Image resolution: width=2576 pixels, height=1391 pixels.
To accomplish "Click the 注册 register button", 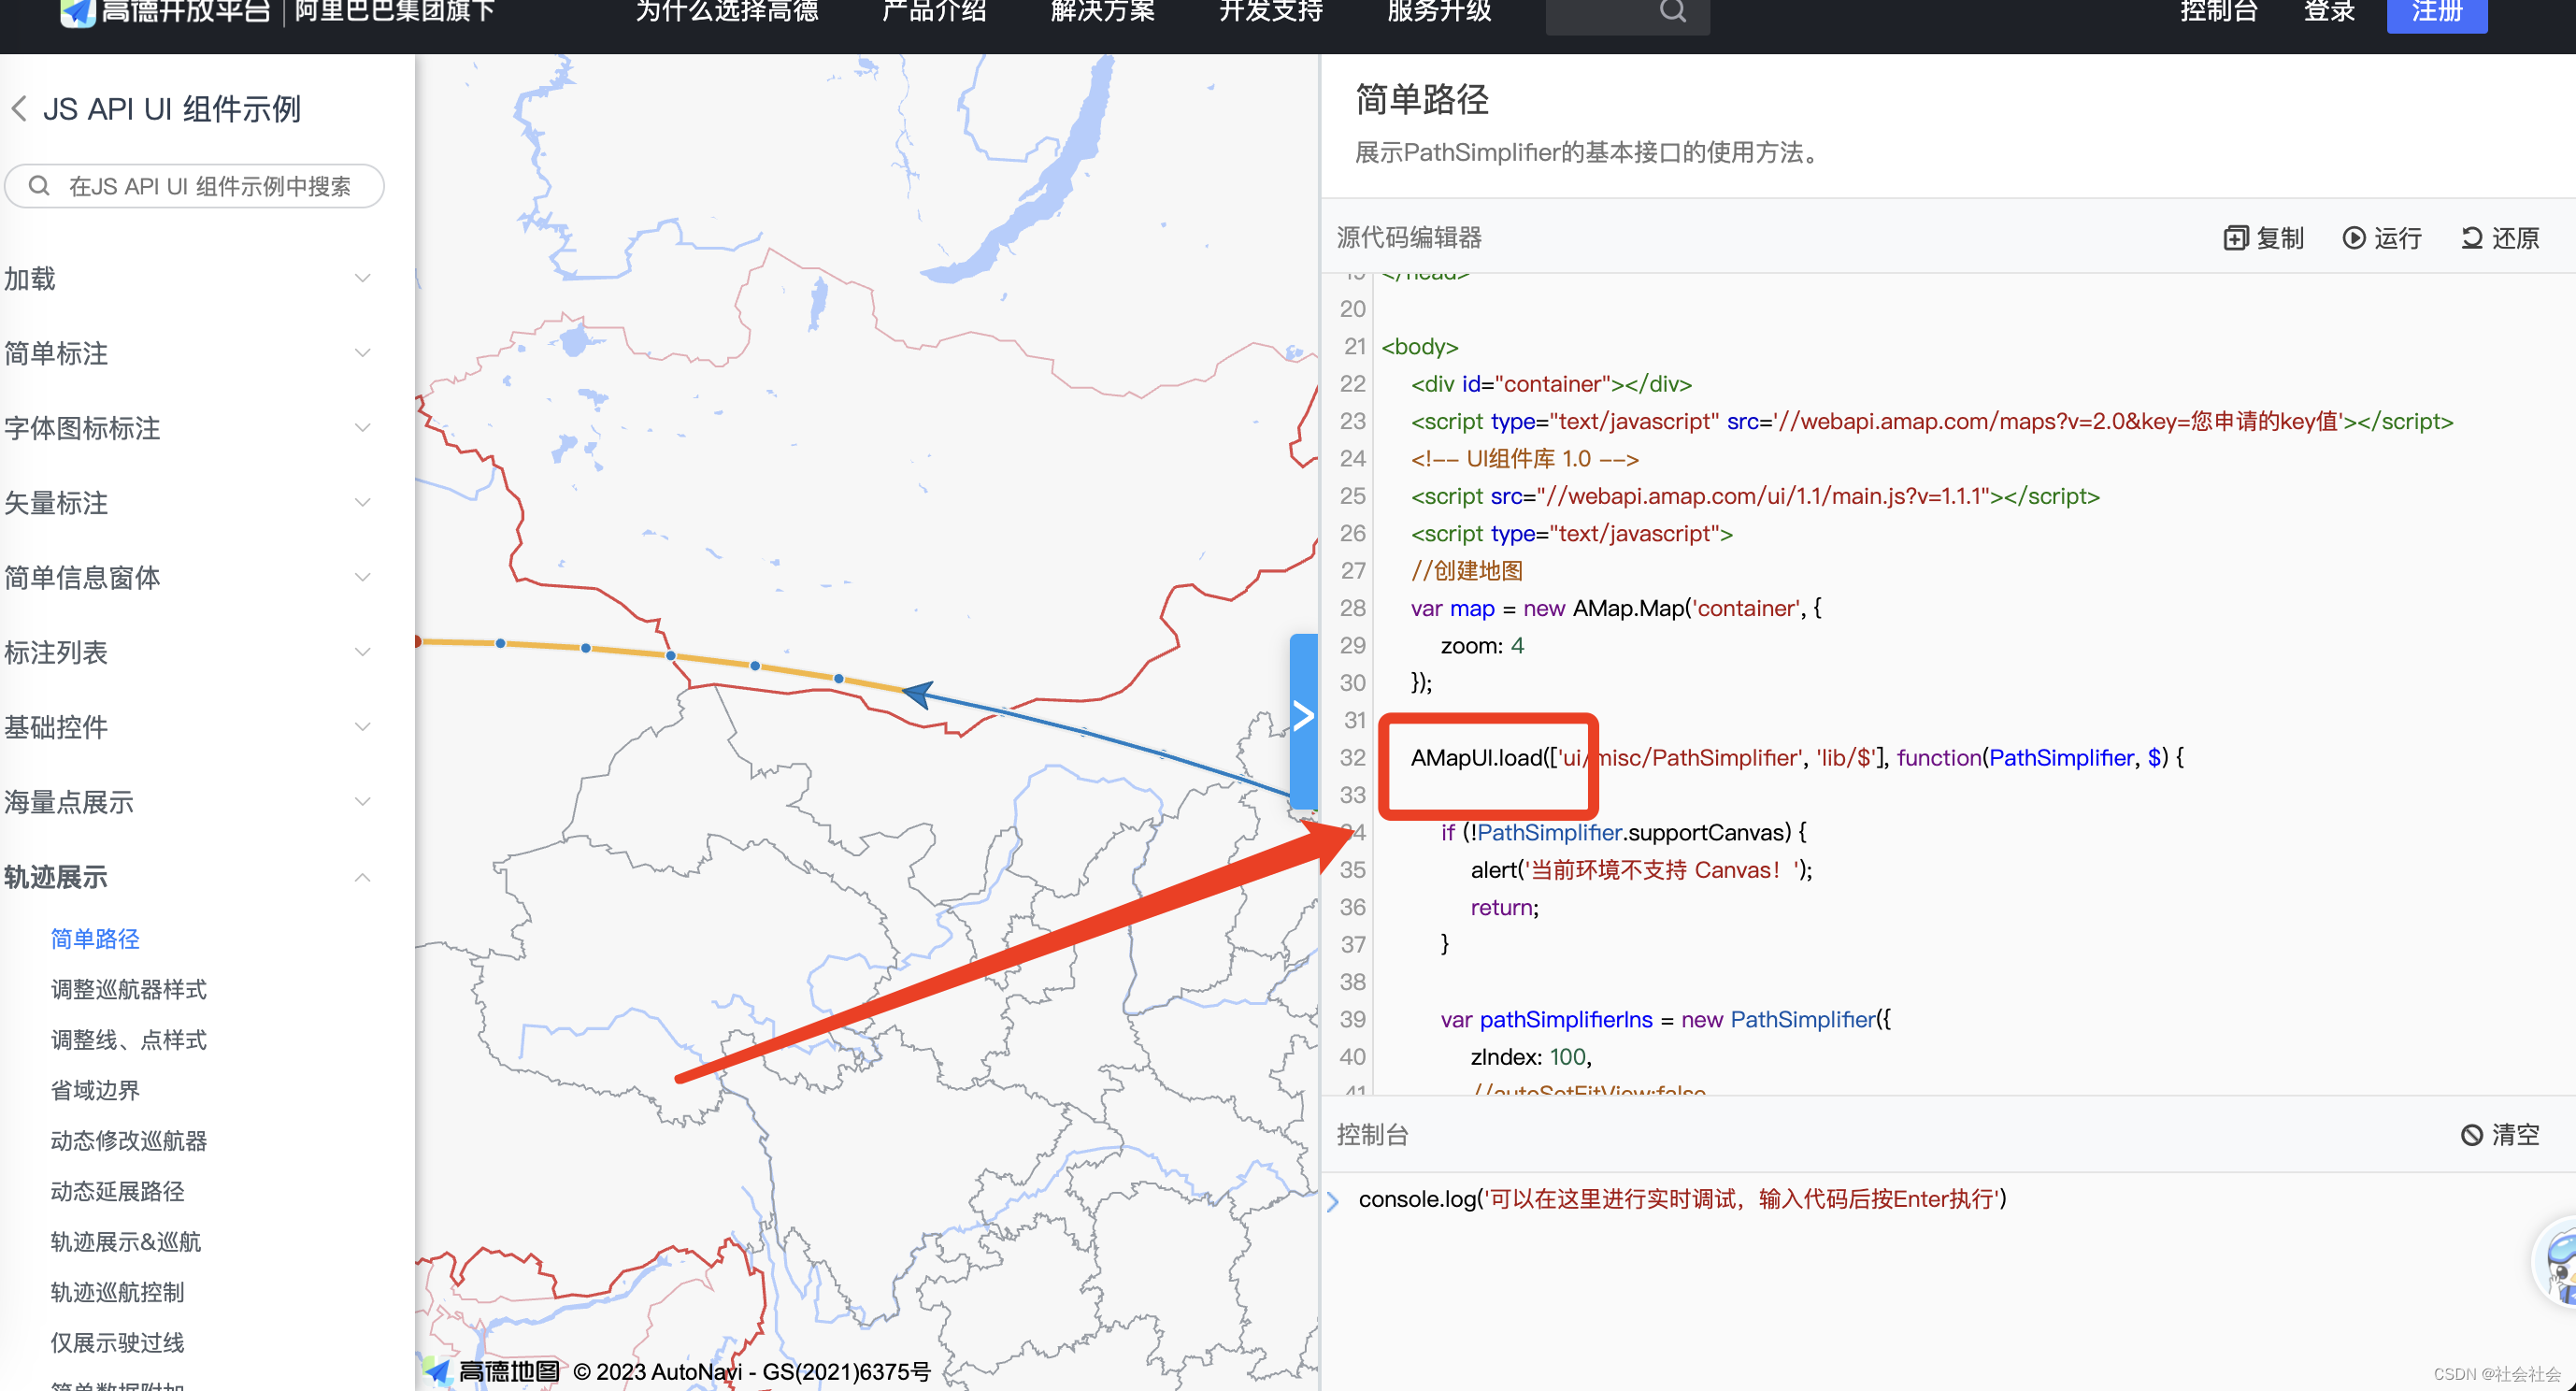I will (x=2437, y=13).
